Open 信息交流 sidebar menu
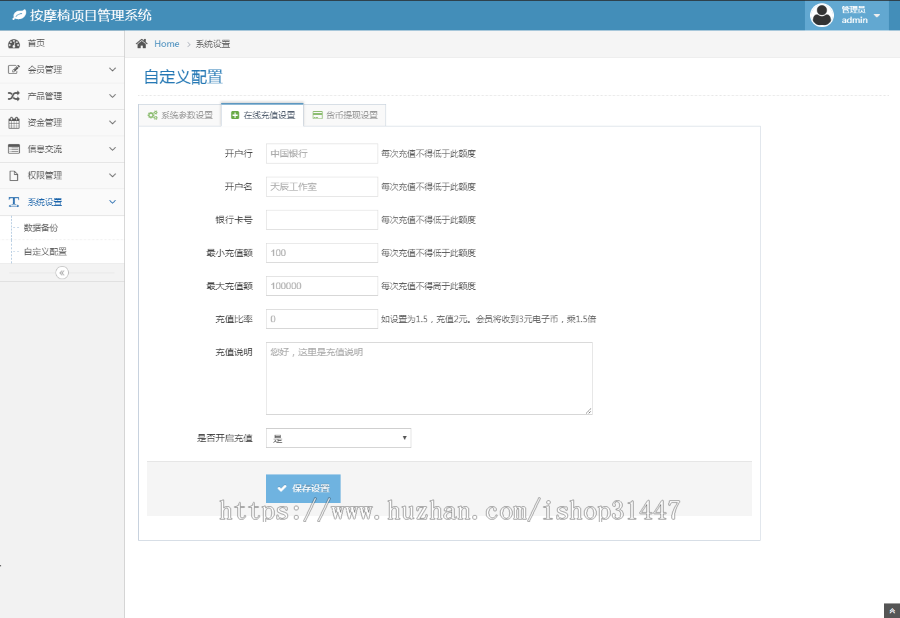 point(62,149)
